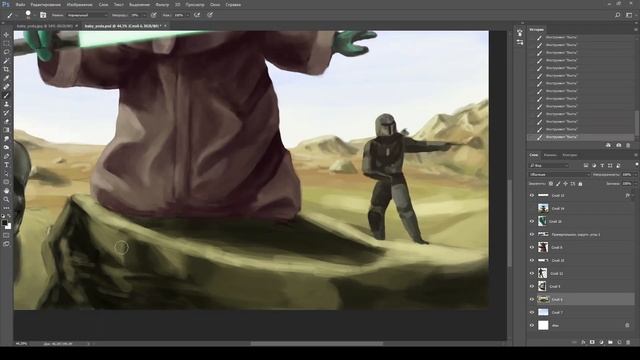Screen dimensions: 640x360
Task: Select the Brush tool in left toolbar
Action: click(6, 96)
